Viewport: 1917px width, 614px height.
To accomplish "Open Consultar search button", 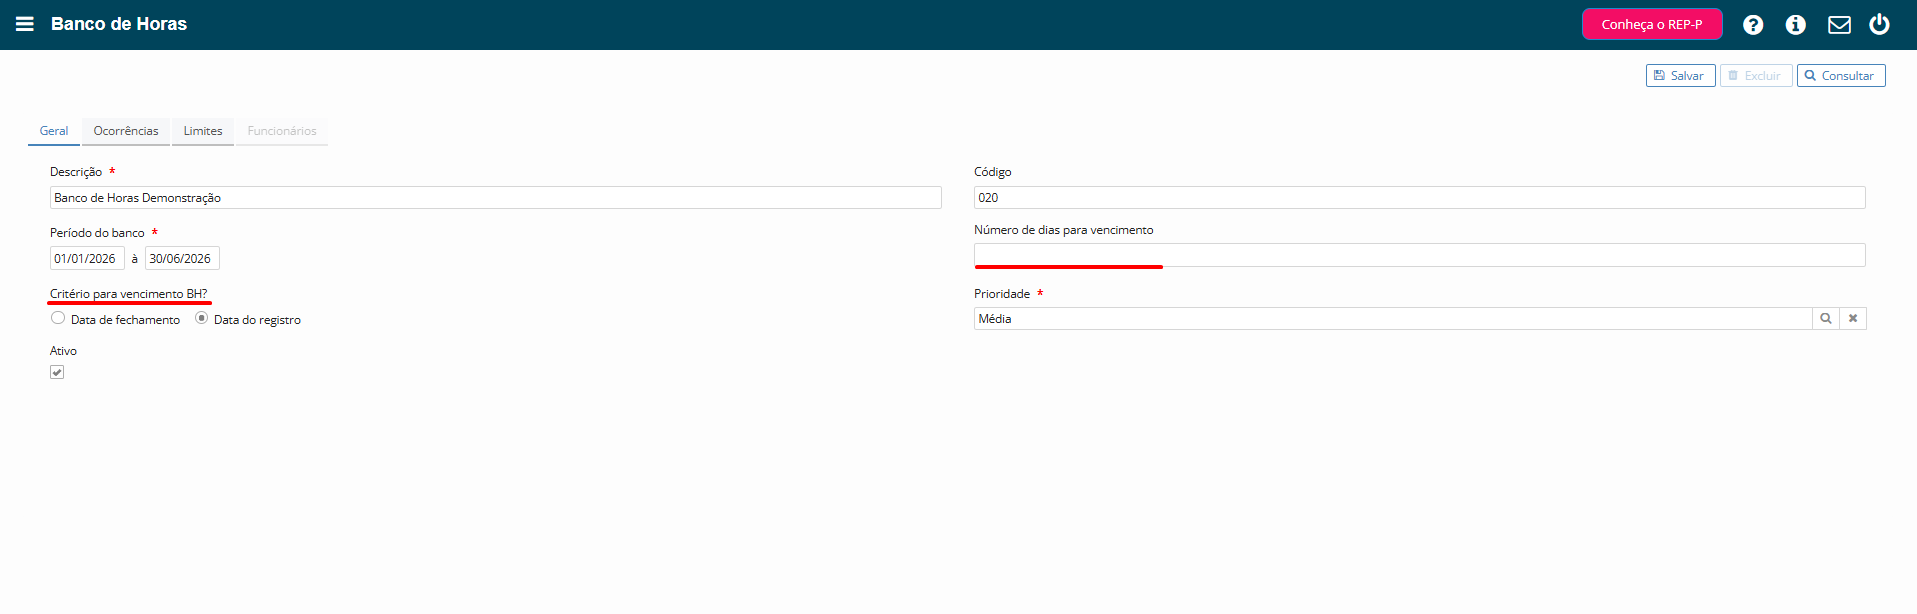I will [1841, 76].
